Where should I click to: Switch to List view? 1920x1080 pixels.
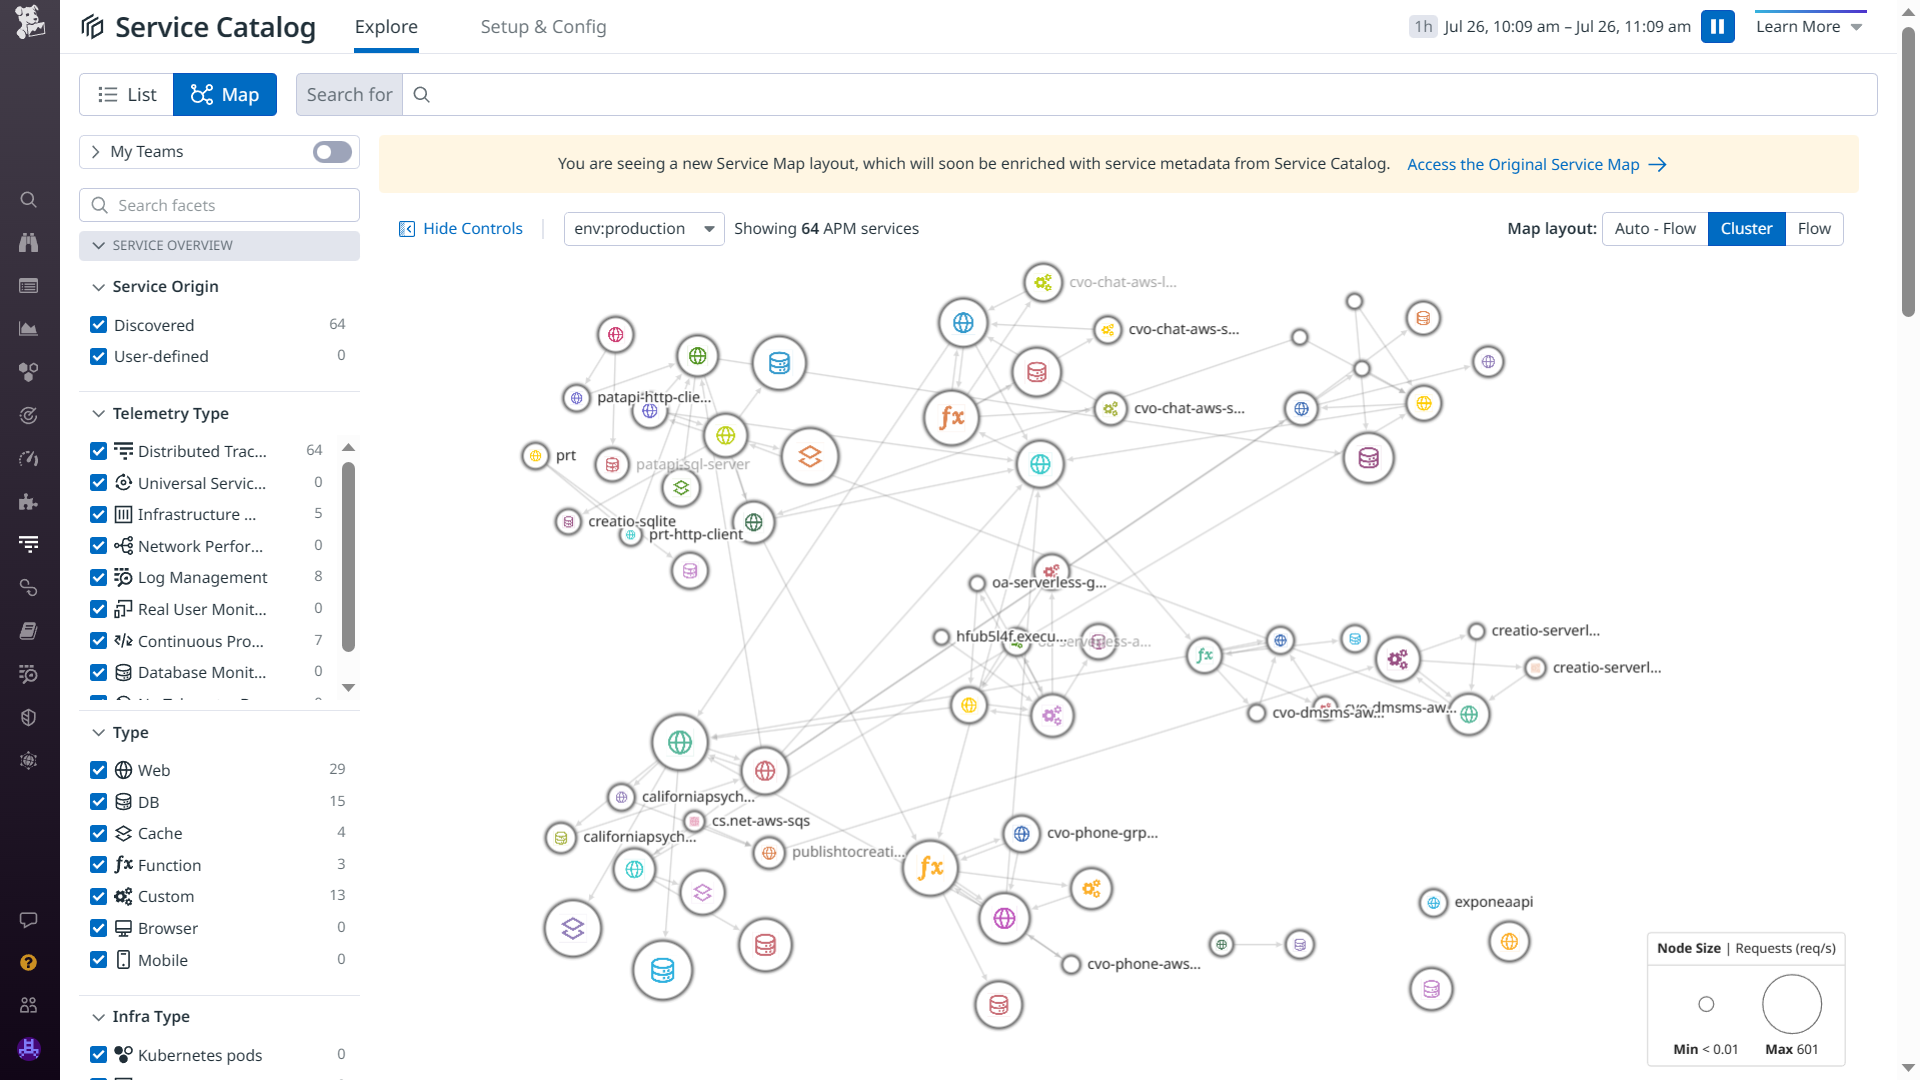[x=126, y=95]
